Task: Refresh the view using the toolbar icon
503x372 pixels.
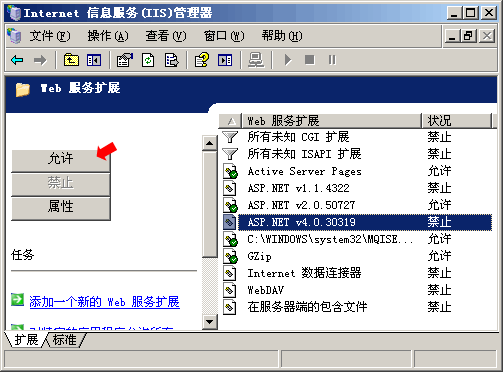Action: pos(148,60)
